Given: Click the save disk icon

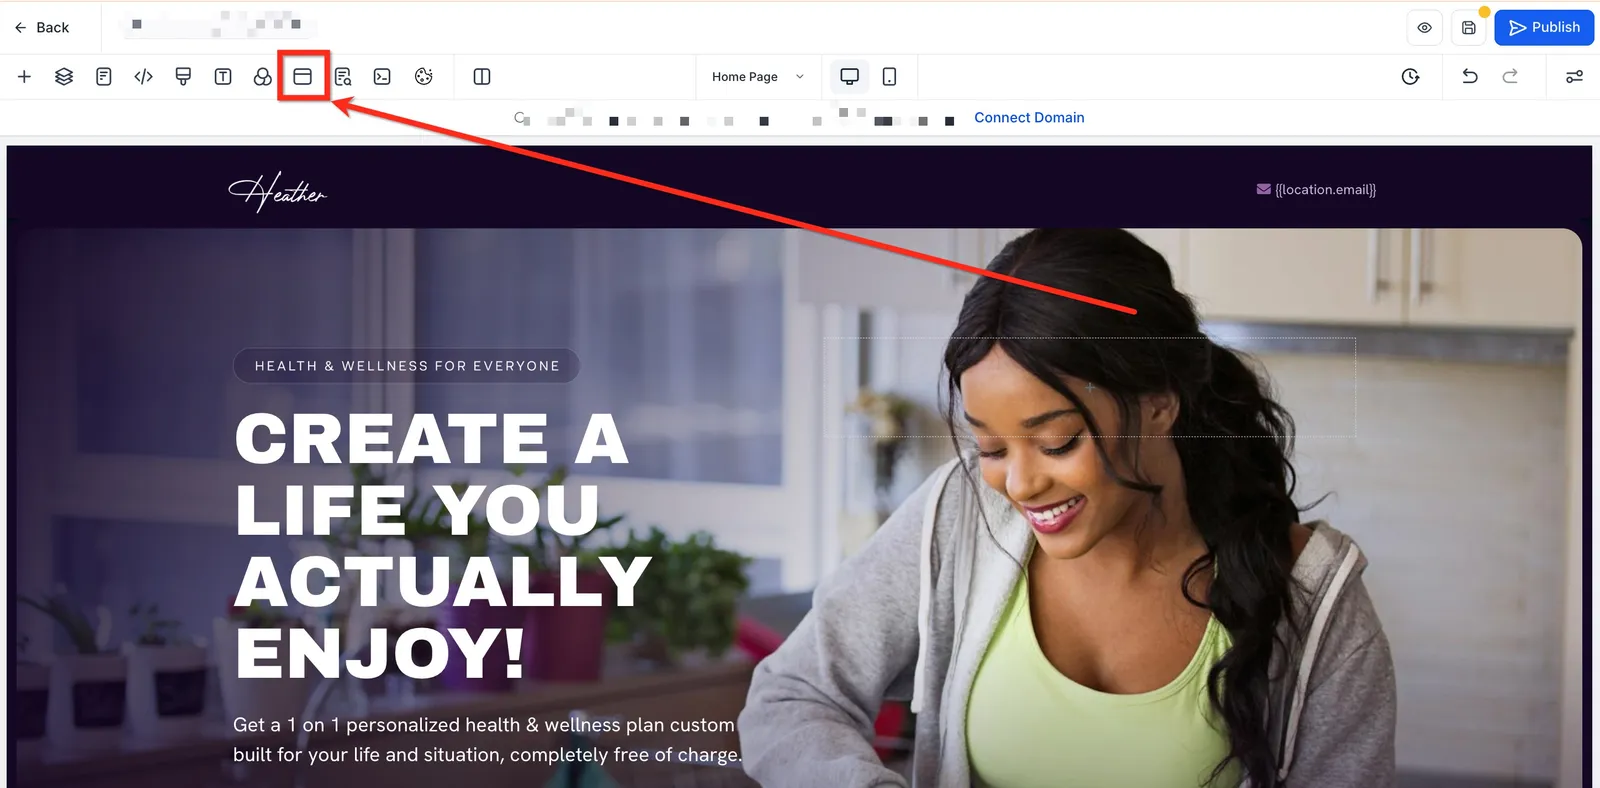Looking at the screenshot, I should (1468, 28).
